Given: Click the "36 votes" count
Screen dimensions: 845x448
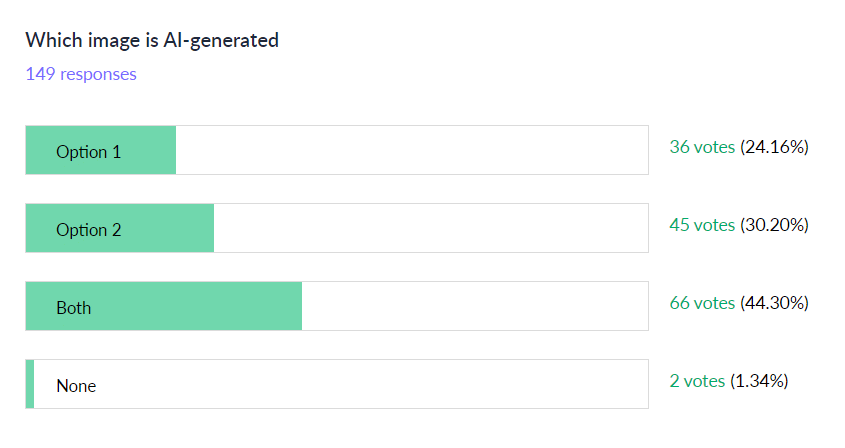Looking at the screenshot, I should [702, 147].
